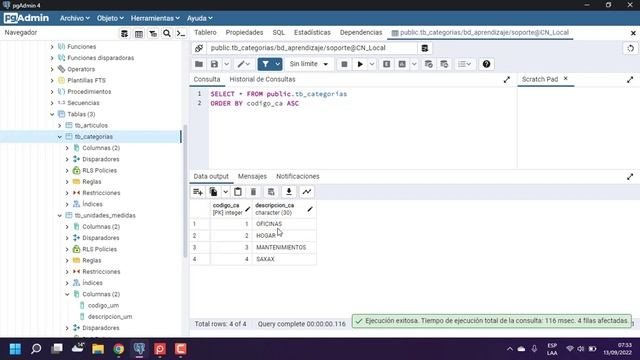Expand tb_articulos tree node
The width and height of the screenshot is (640, 360).
[x=60, y=126]
